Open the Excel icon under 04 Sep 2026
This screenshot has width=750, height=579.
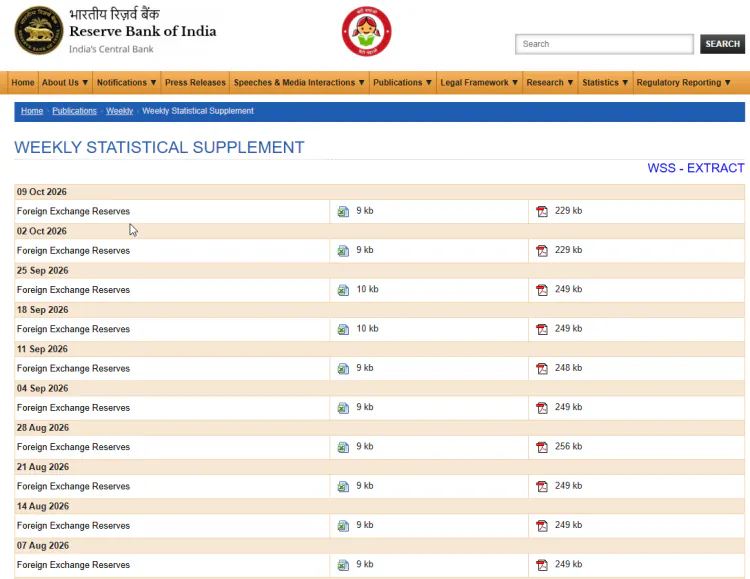click(343, 407)
